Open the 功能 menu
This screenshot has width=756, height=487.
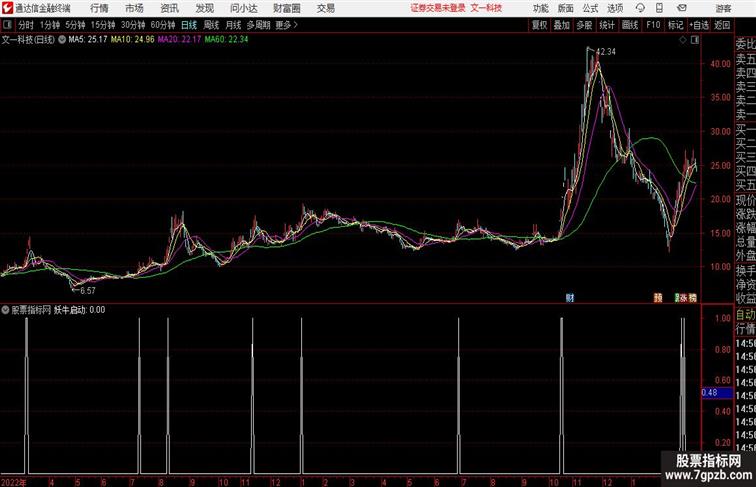click(540, 8)
